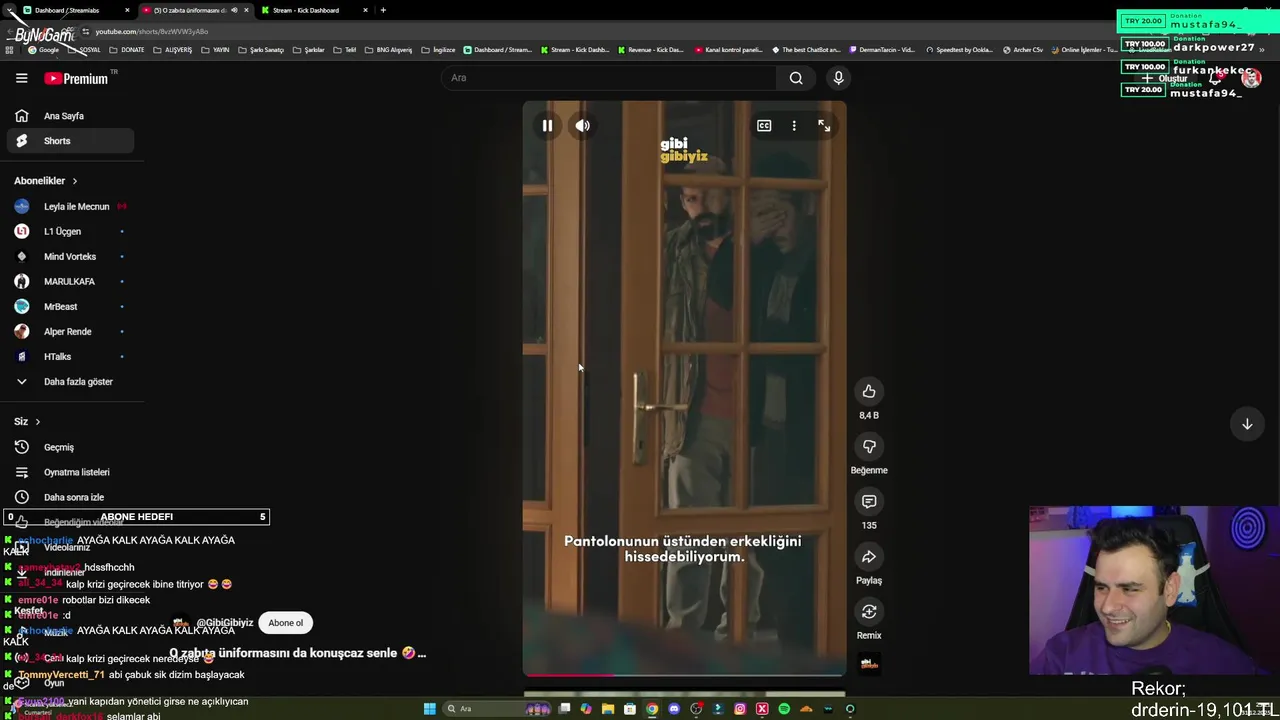Open the Kanal kontrol paneli bookmark
Screen dimensions: 1280x720
coord(727,50)
